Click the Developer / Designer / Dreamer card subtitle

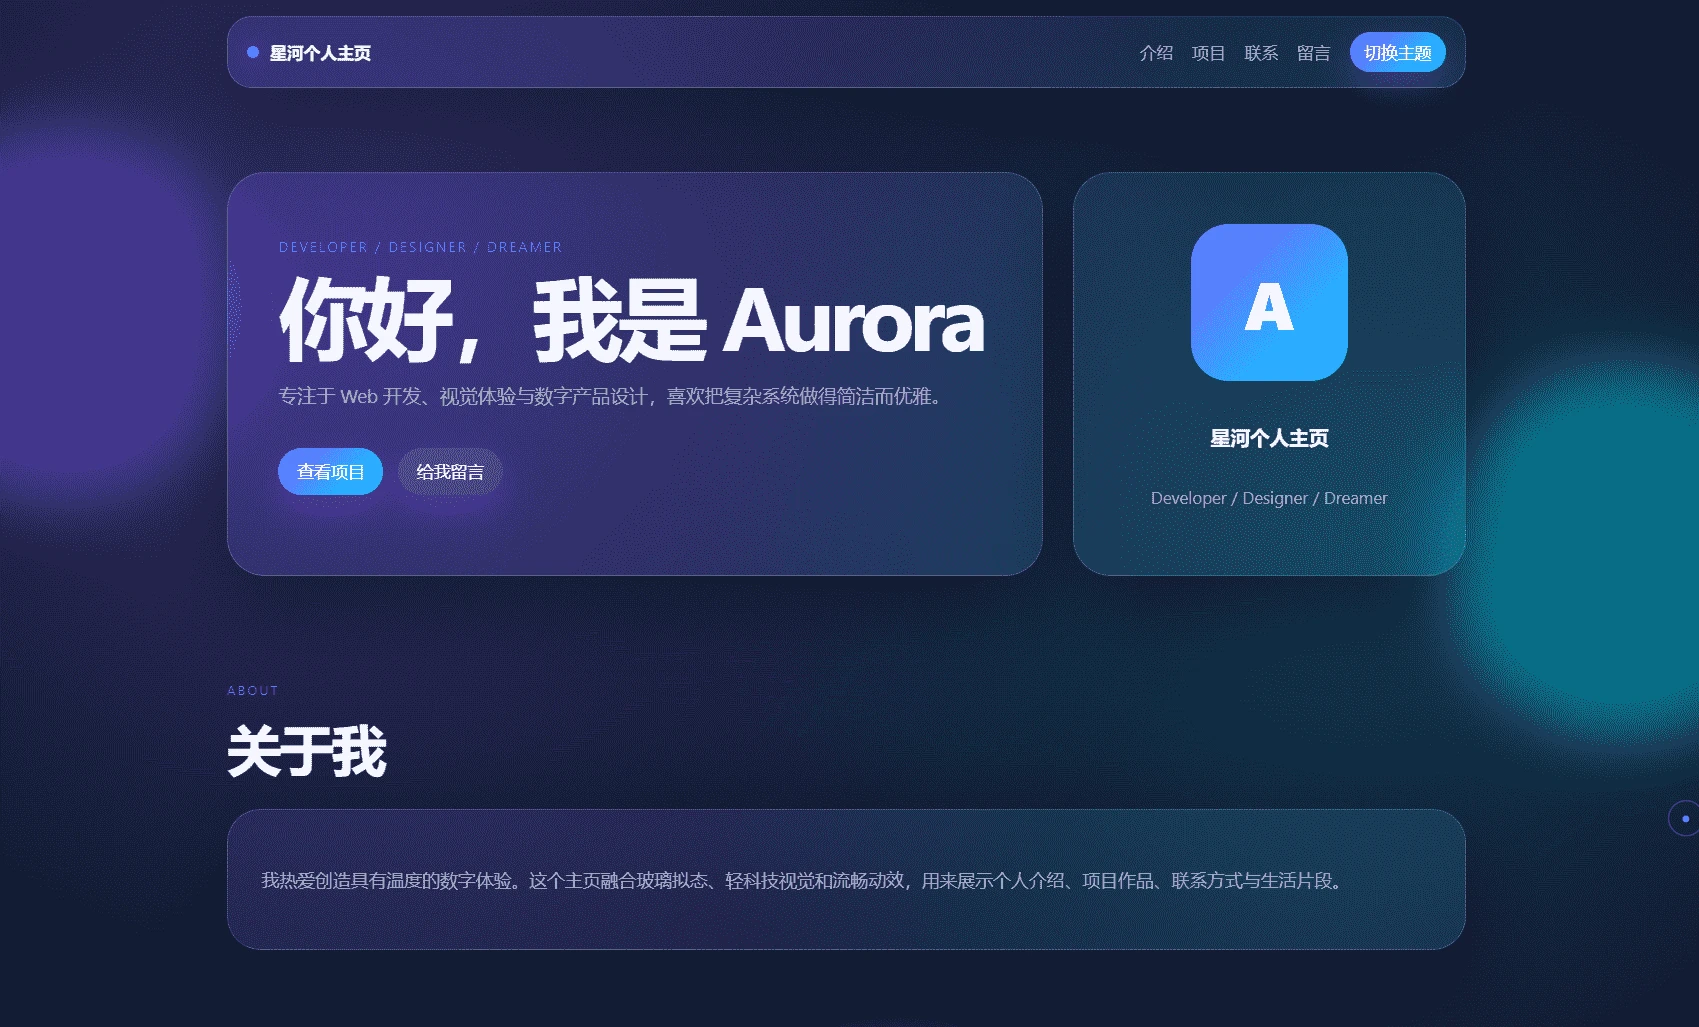click(x=1269, y=498)
